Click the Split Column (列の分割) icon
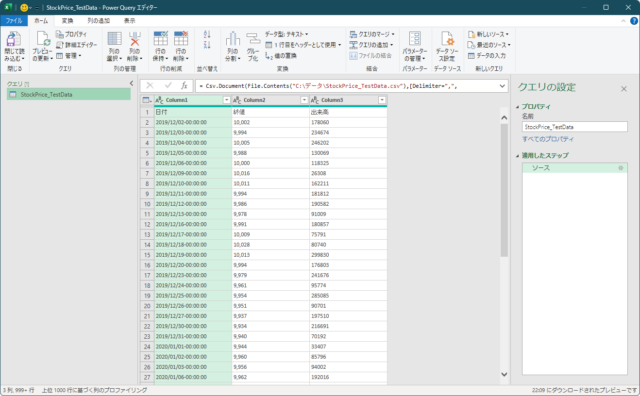This screenshot has height=396, width=640. point(233,39)
